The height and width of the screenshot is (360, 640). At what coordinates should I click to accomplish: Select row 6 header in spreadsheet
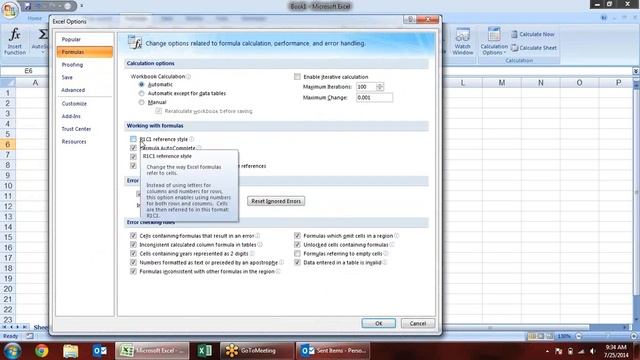pos(7,144)
